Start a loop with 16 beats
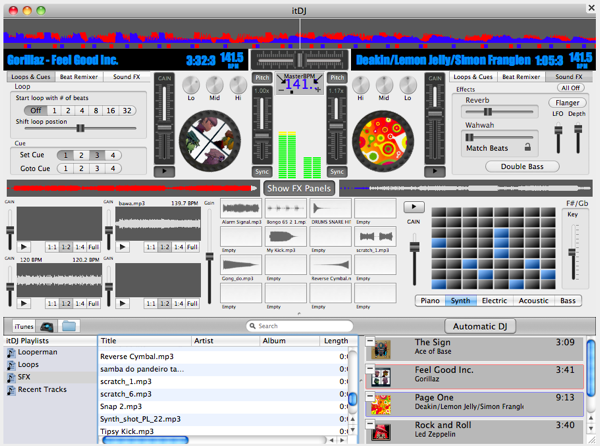Image resolution: width=600 pixels, height=446 pixels. 111,111
